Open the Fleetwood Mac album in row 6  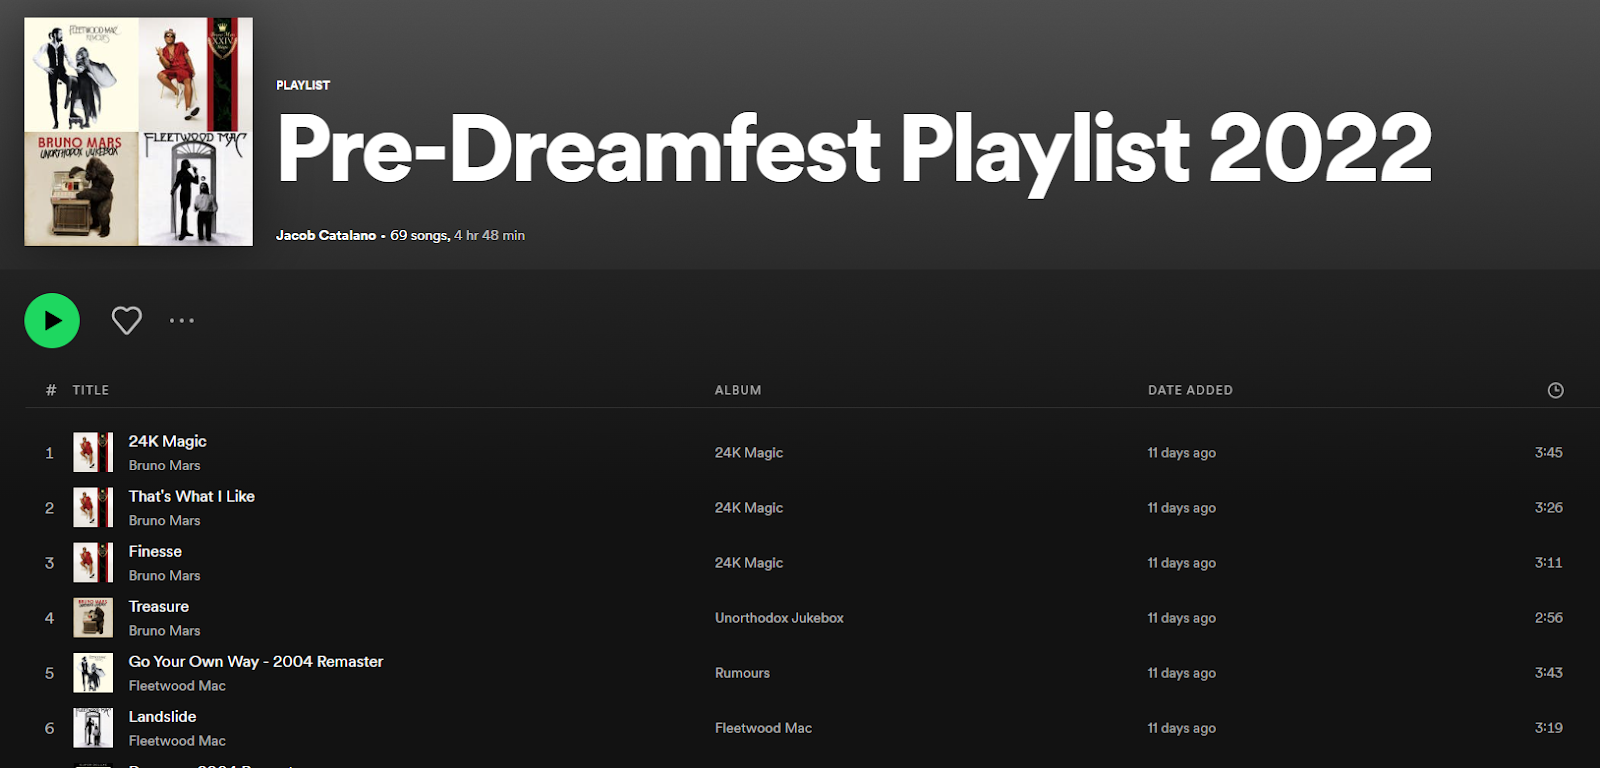click(x=763, y=727)
